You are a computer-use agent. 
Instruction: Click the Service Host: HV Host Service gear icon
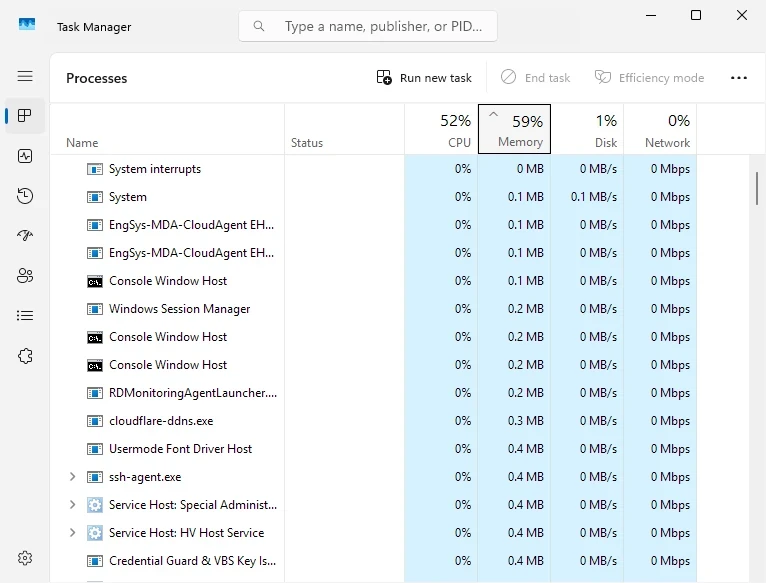click(x=95, y=533)
